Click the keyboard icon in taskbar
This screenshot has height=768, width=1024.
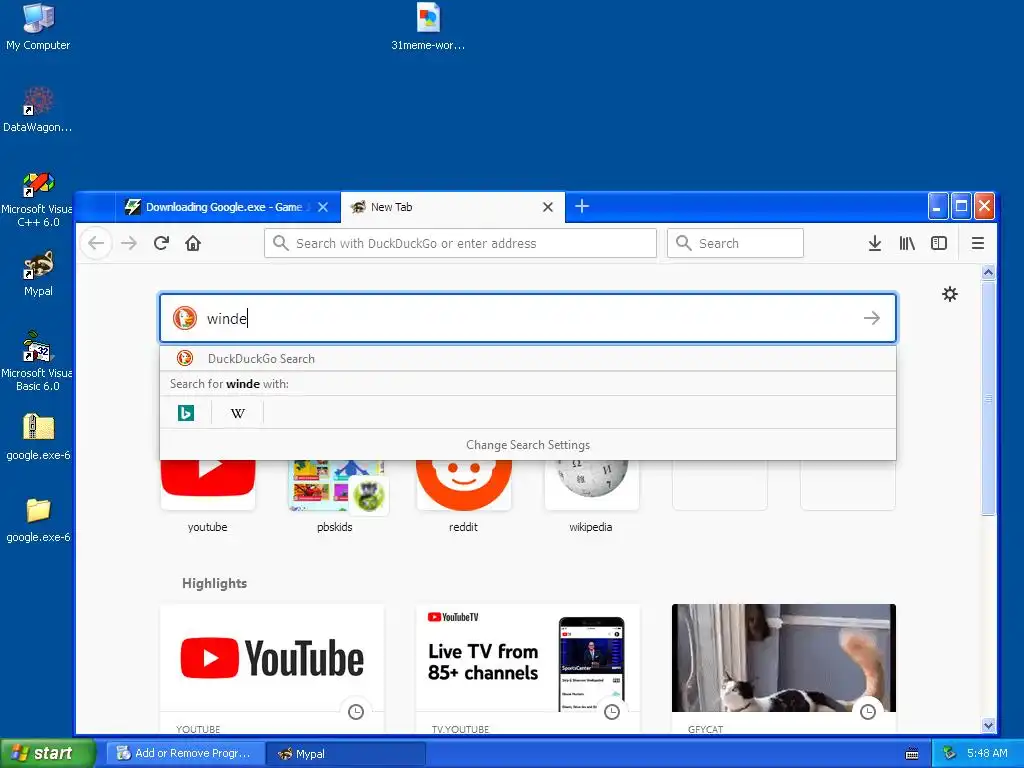click(x=912, y=754)
